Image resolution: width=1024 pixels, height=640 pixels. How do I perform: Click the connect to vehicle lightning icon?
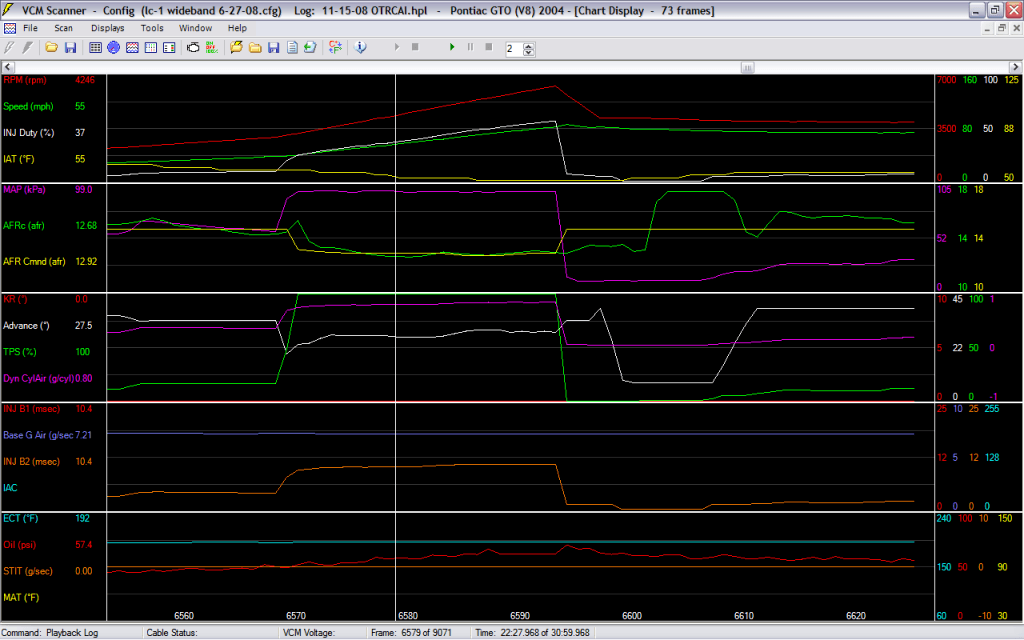pos(9,48)
